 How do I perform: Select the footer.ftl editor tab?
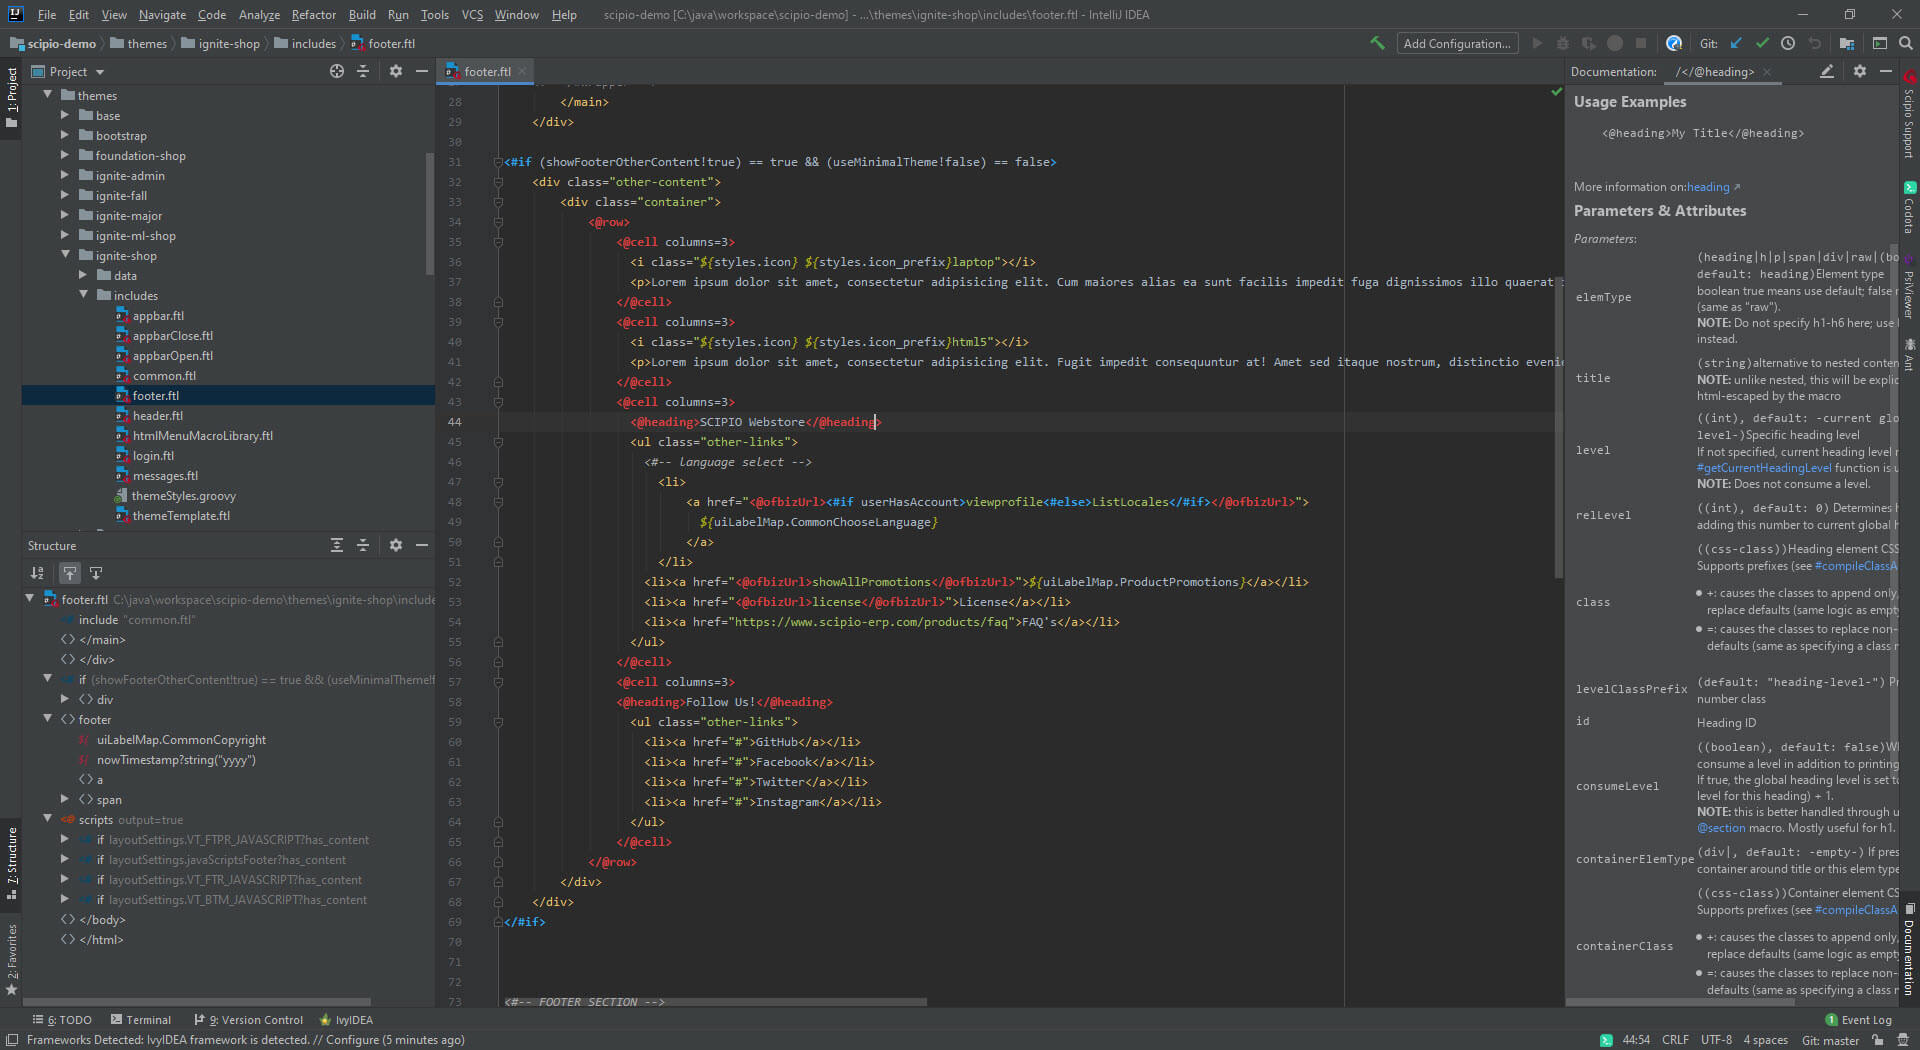[487, 72]
